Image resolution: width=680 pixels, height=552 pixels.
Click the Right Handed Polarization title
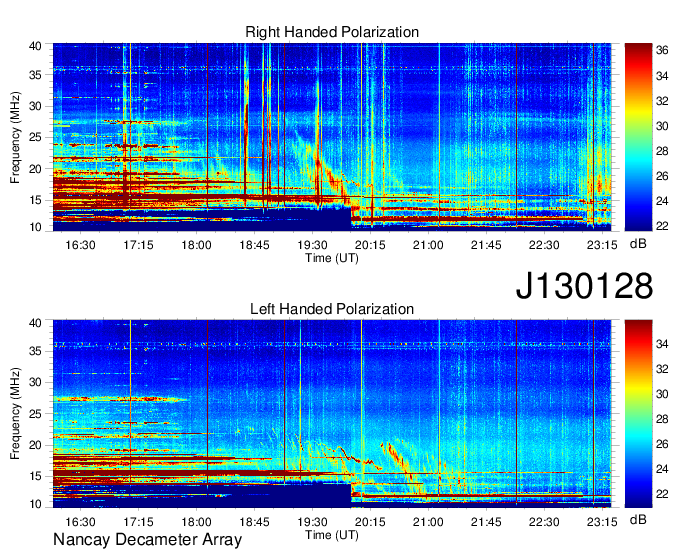pos(332,32)
